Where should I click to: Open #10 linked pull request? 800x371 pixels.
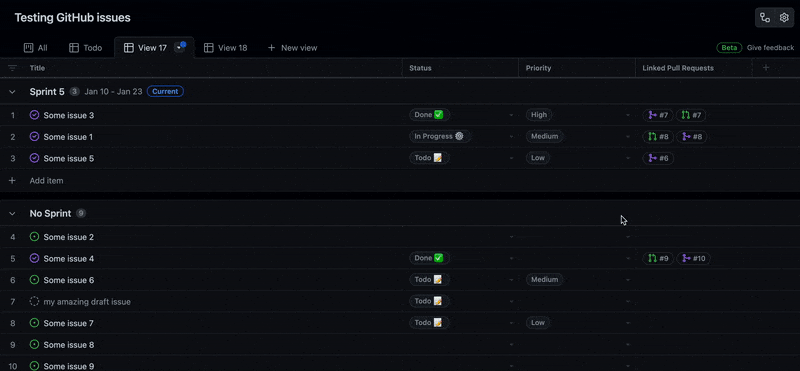tap(693, 259)
